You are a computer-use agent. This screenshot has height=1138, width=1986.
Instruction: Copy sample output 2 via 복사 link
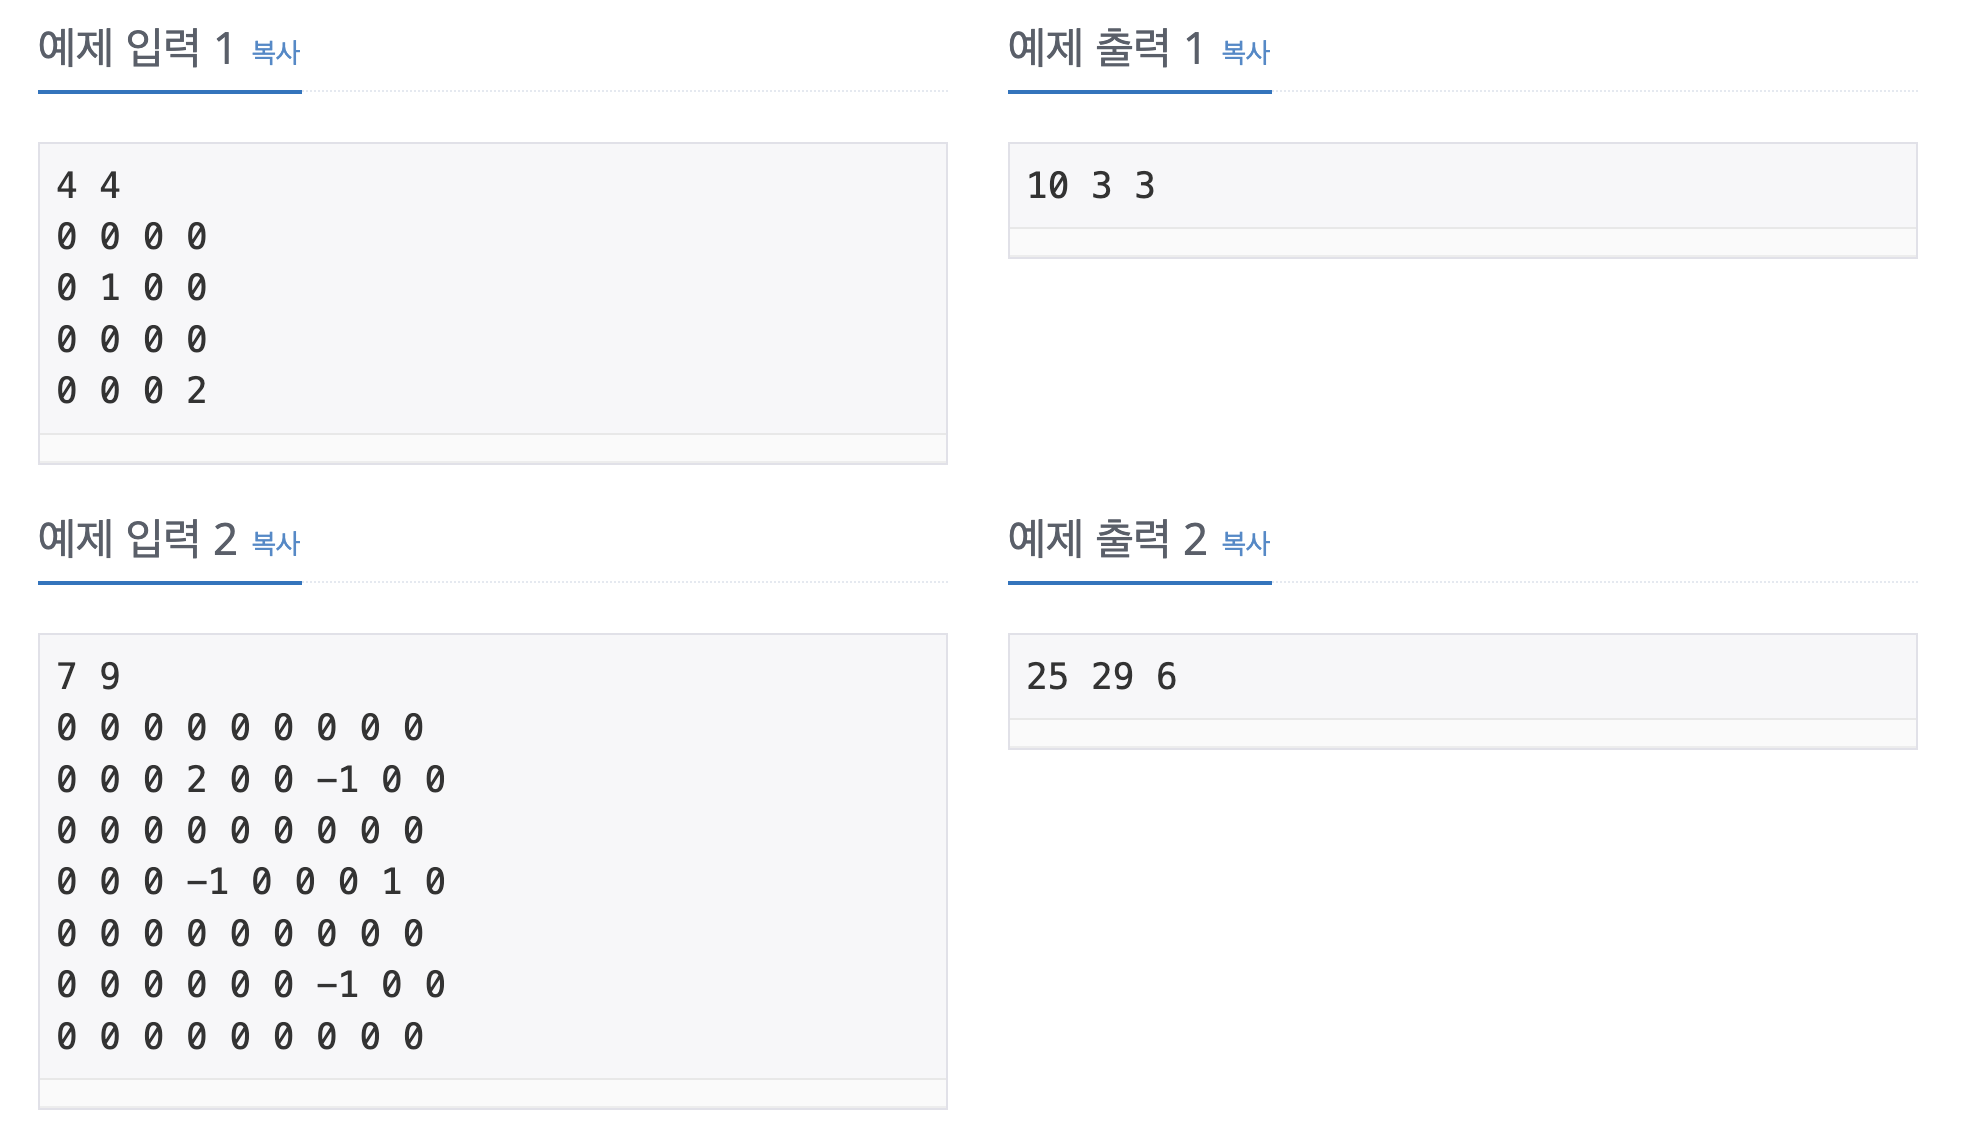tap(1246, 543)
